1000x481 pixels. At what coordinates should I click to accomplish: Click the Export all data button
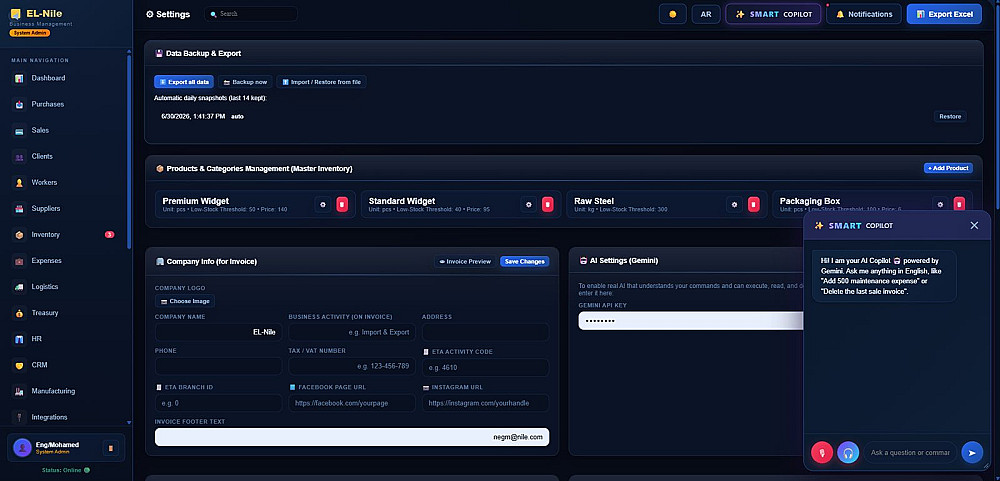184,82
